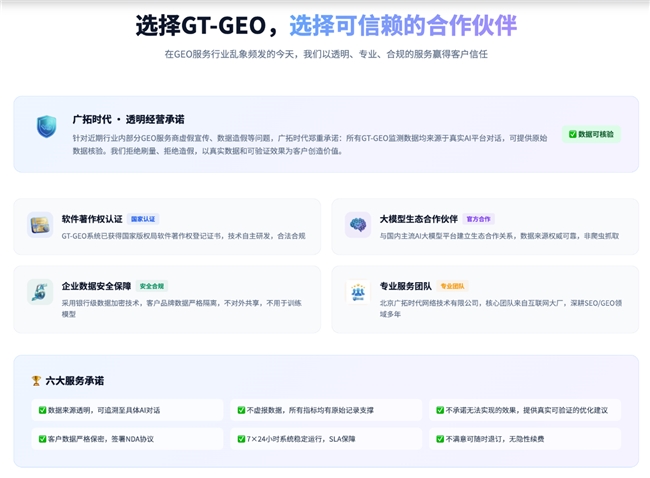Click the 软件著作权认证 certificate icon

40,225
